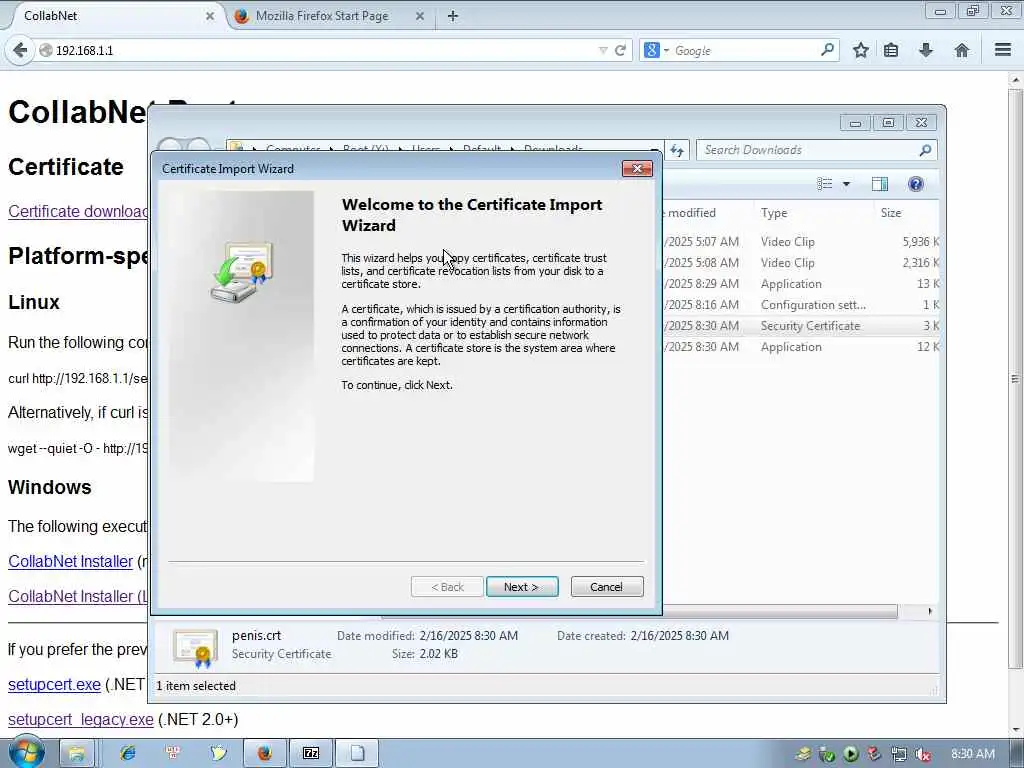
Task: Click penis.crt certificate thumbnail in details pane
Action: pos(195,647)
